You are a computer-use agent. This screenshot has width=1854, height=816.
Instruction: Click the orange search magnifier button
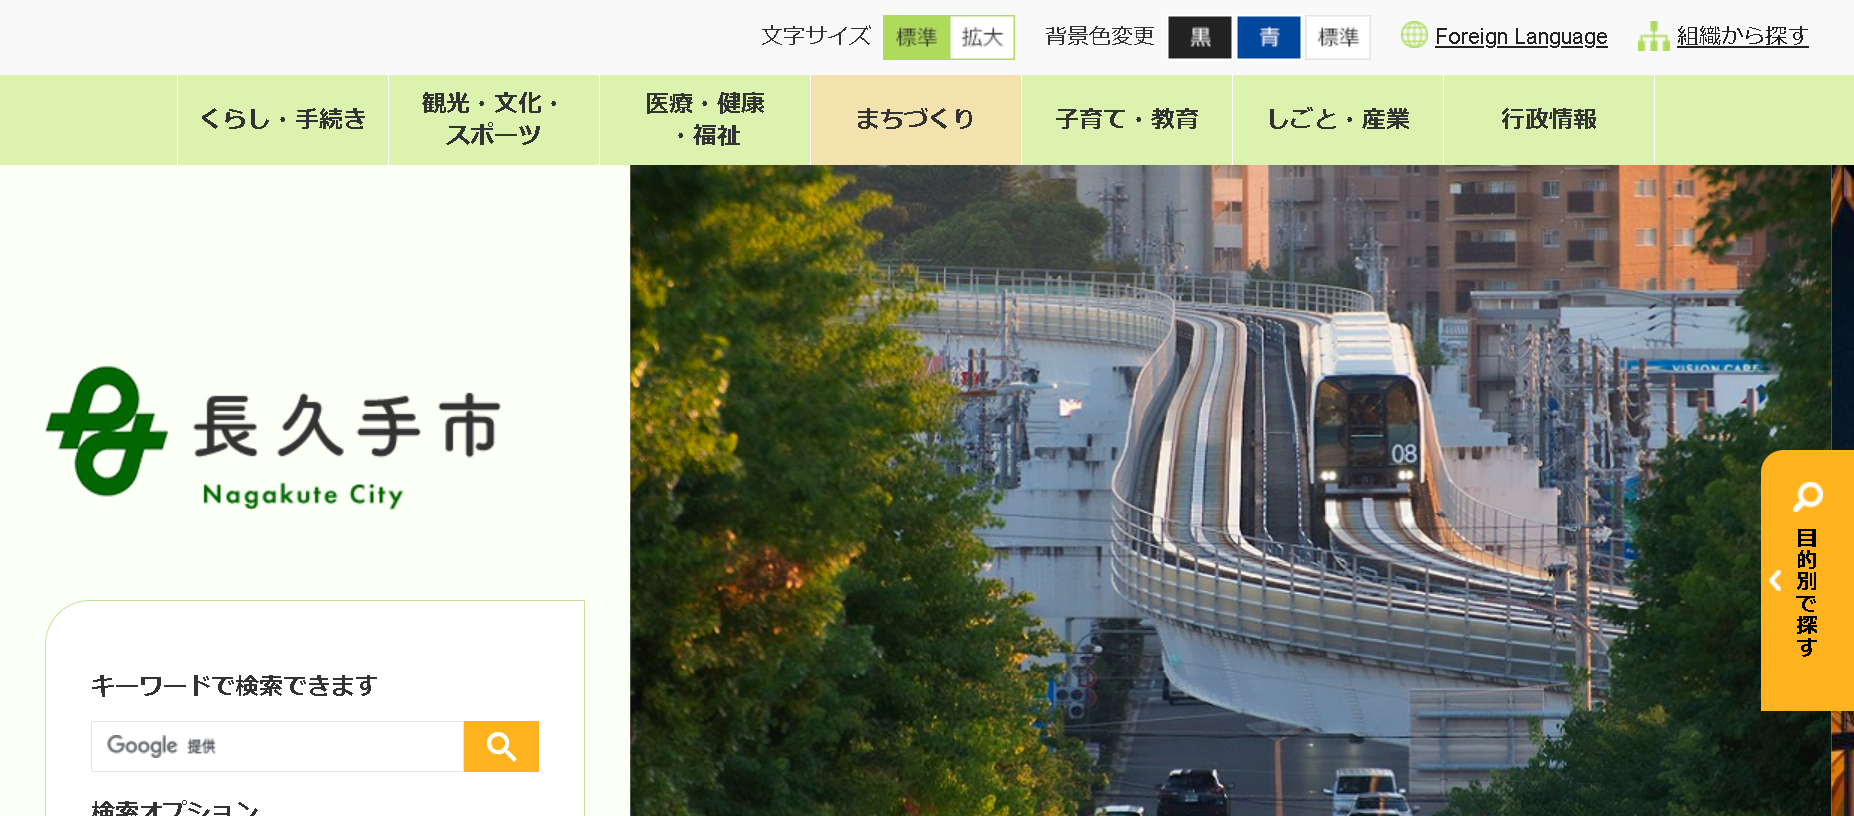pyautogui.click(x=501, y=746)
